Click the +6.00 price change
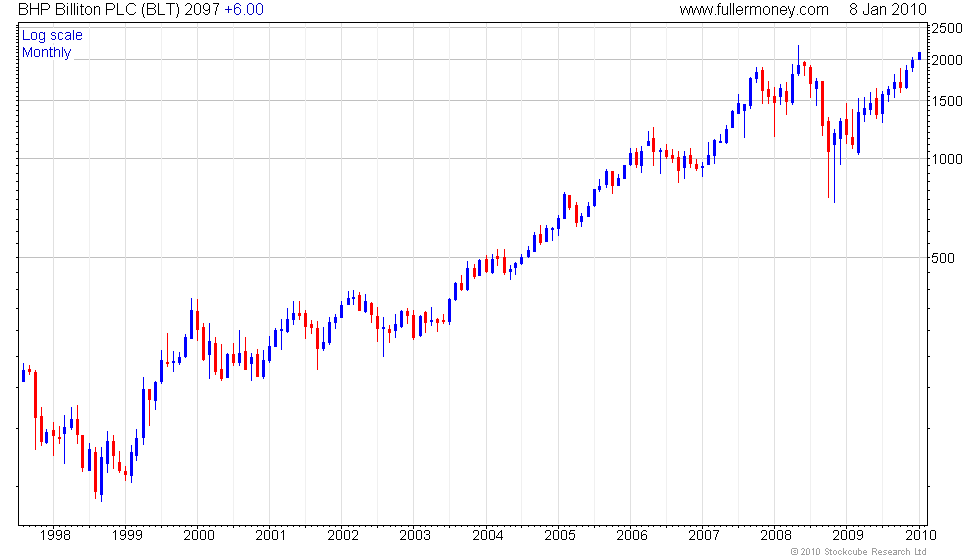 [244, 9]
